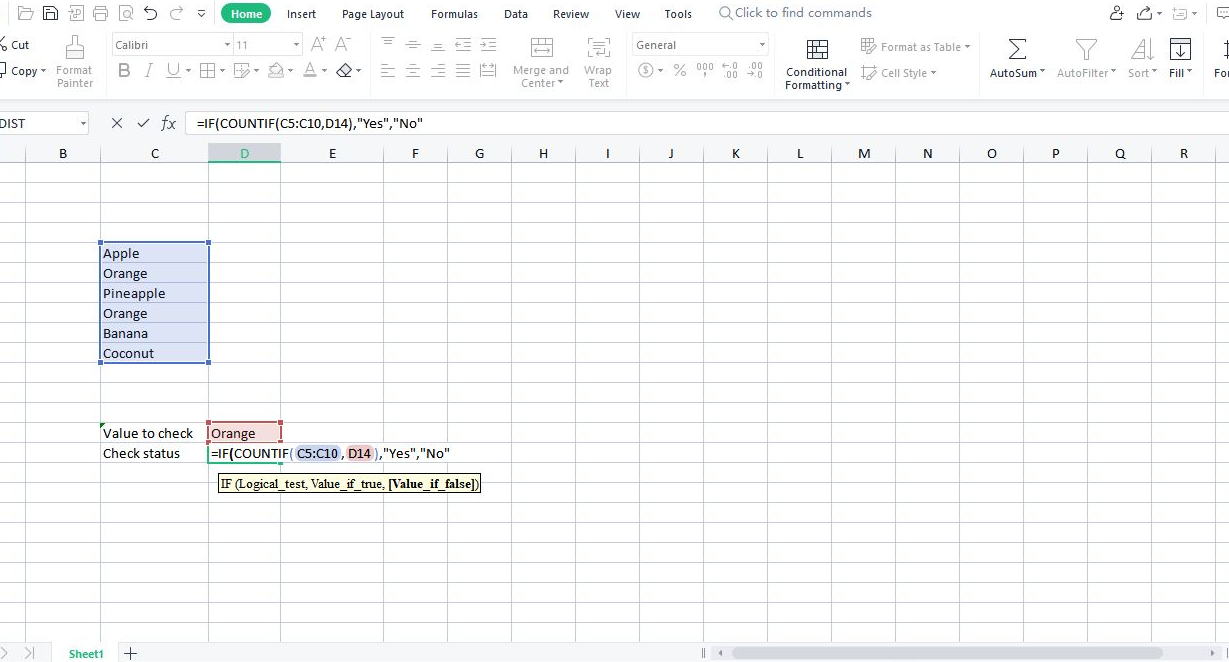Switch to the Formulas ribbon tab
The width and height of the screenshot is (1229, 662).
[x=454, y=13]
